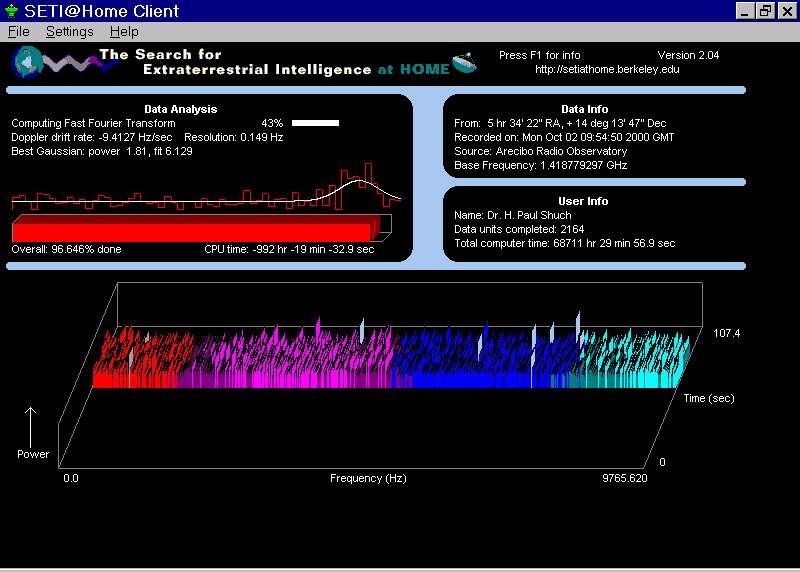800x572 pixels.
Task: Click the SETI@Home title bar alien icon
Action: (11, 11)
